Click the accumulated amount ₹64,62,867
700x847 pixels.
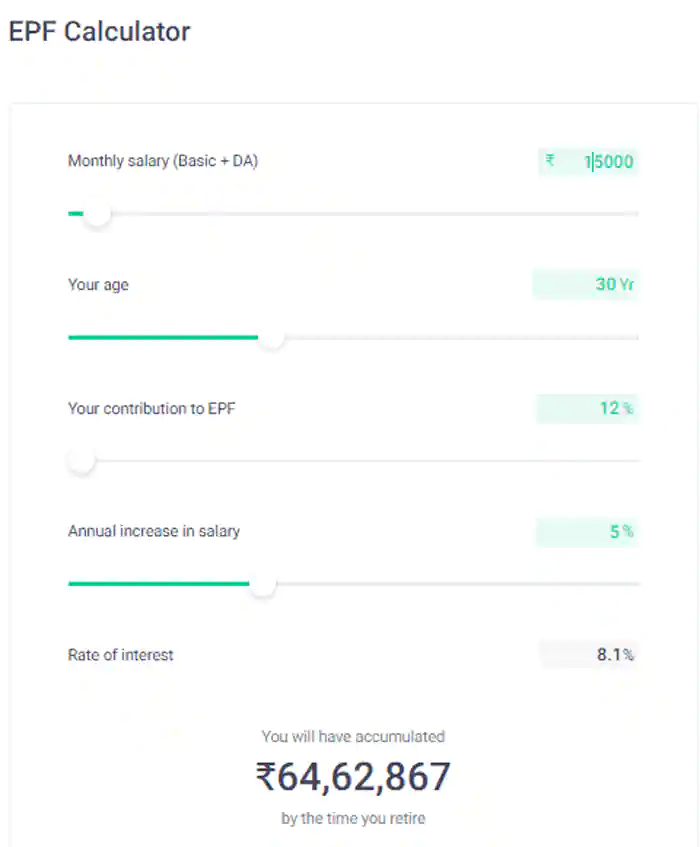tap(353, 777)
